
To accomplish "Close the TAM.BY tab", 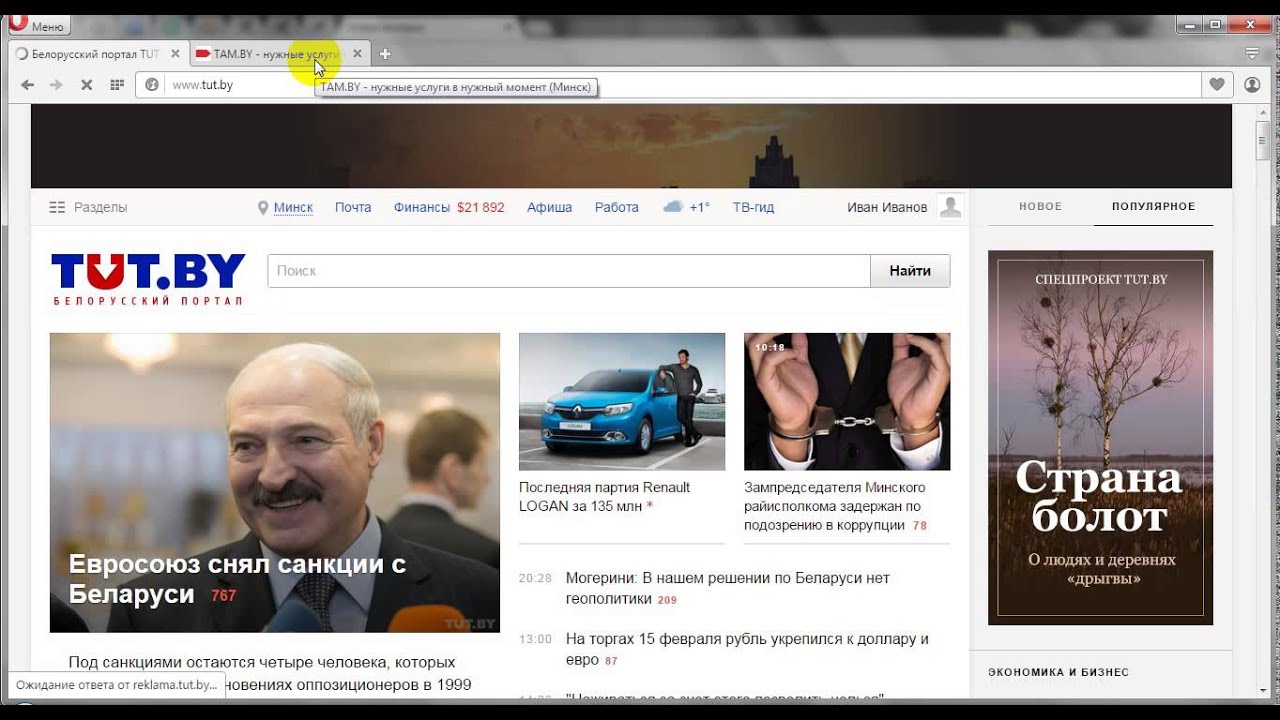I will (357, 54).
